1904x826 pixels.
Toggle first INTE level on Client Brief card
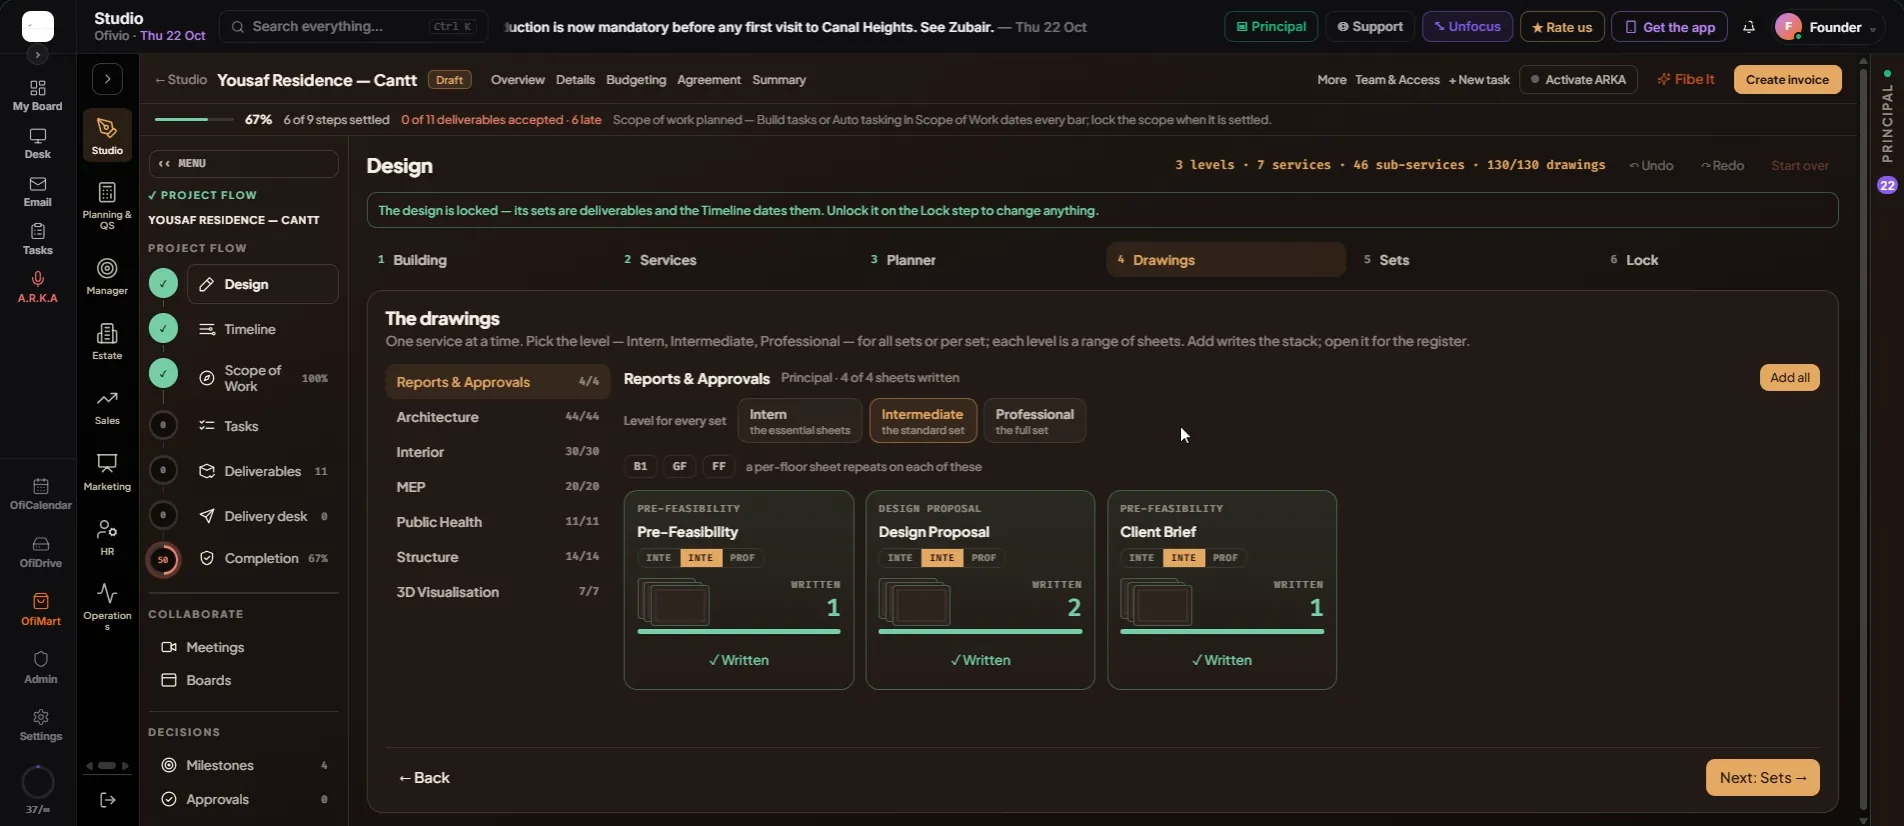1142,558
